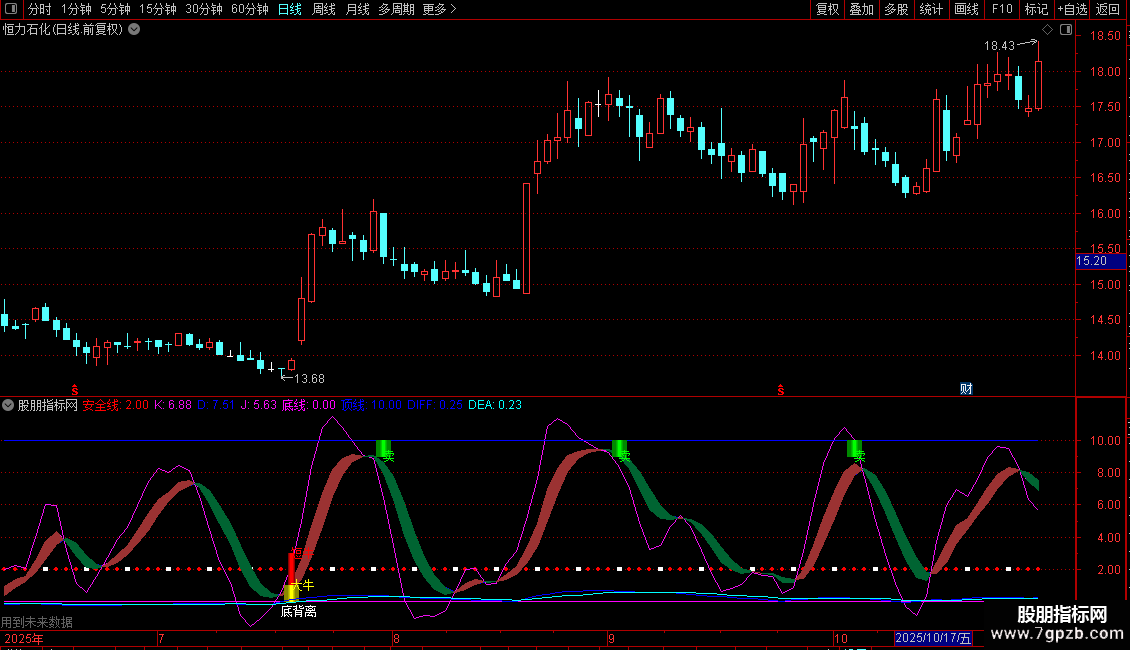
Task: Switch chart to 周线 weekly period
Action: tap(323, 9)
